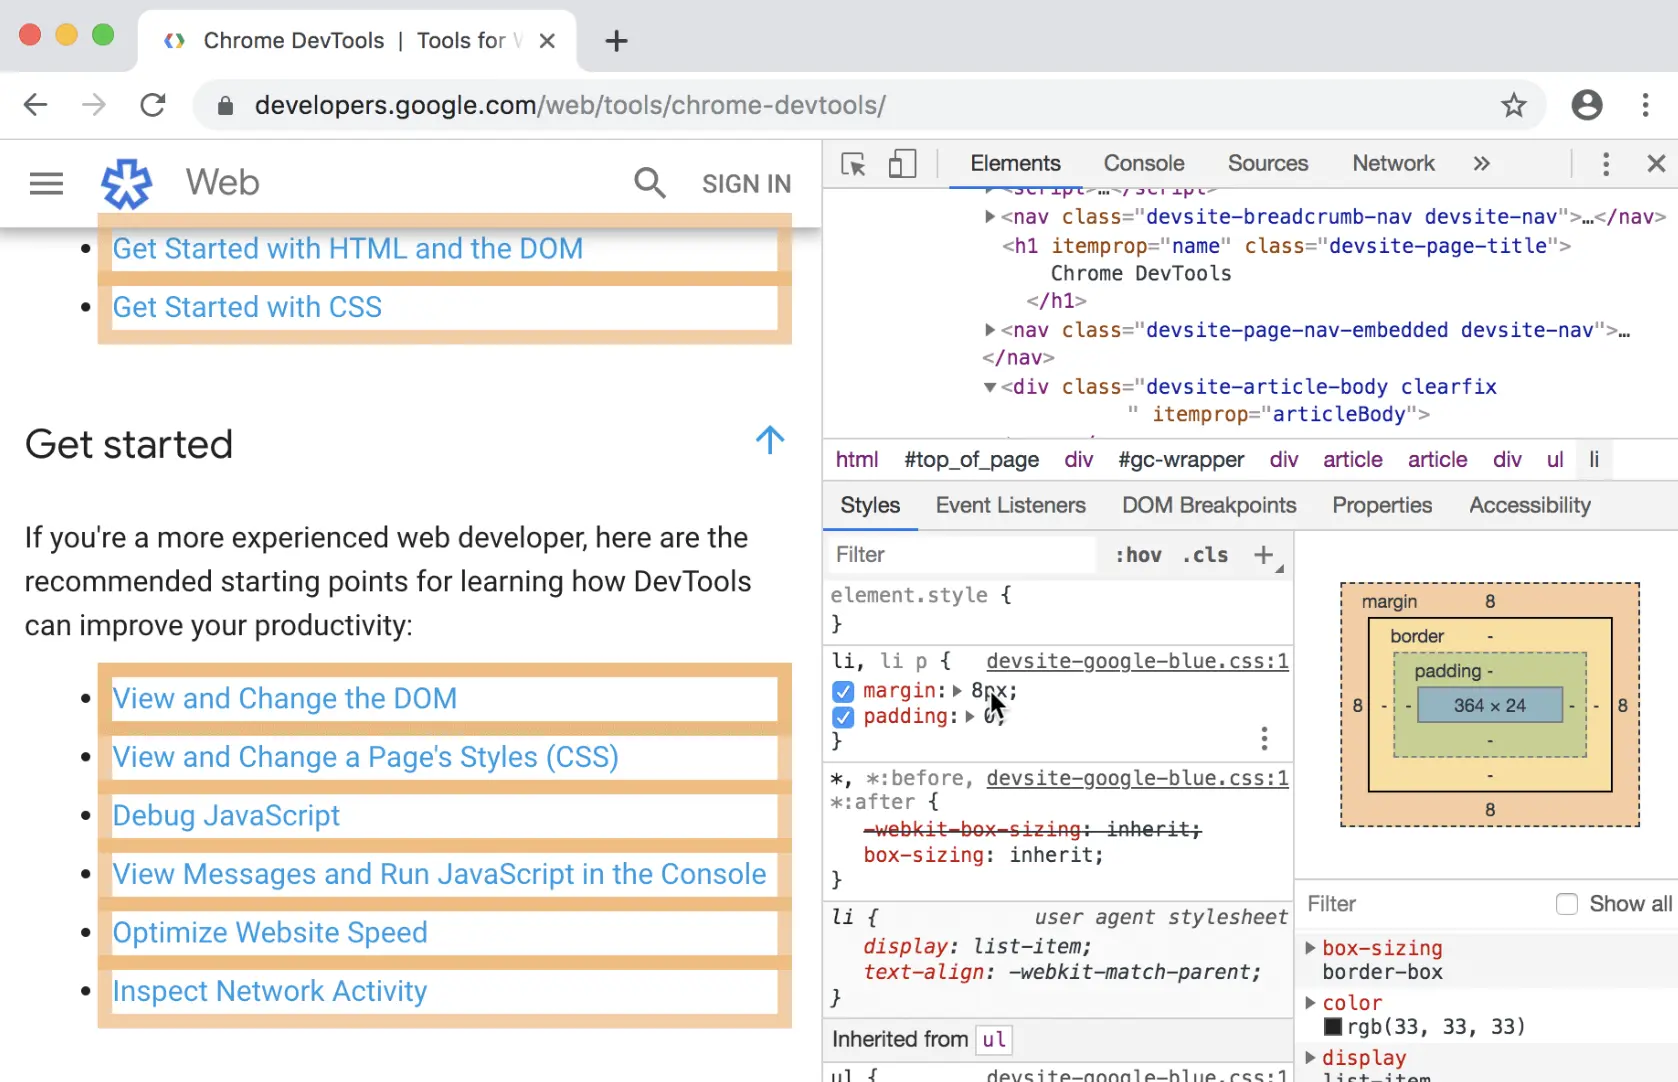Open the Event Listeners tab
Image resolution: width=1678 pixels, height=1082 pixels.
pyautogui.click(x=1011, y=506)
